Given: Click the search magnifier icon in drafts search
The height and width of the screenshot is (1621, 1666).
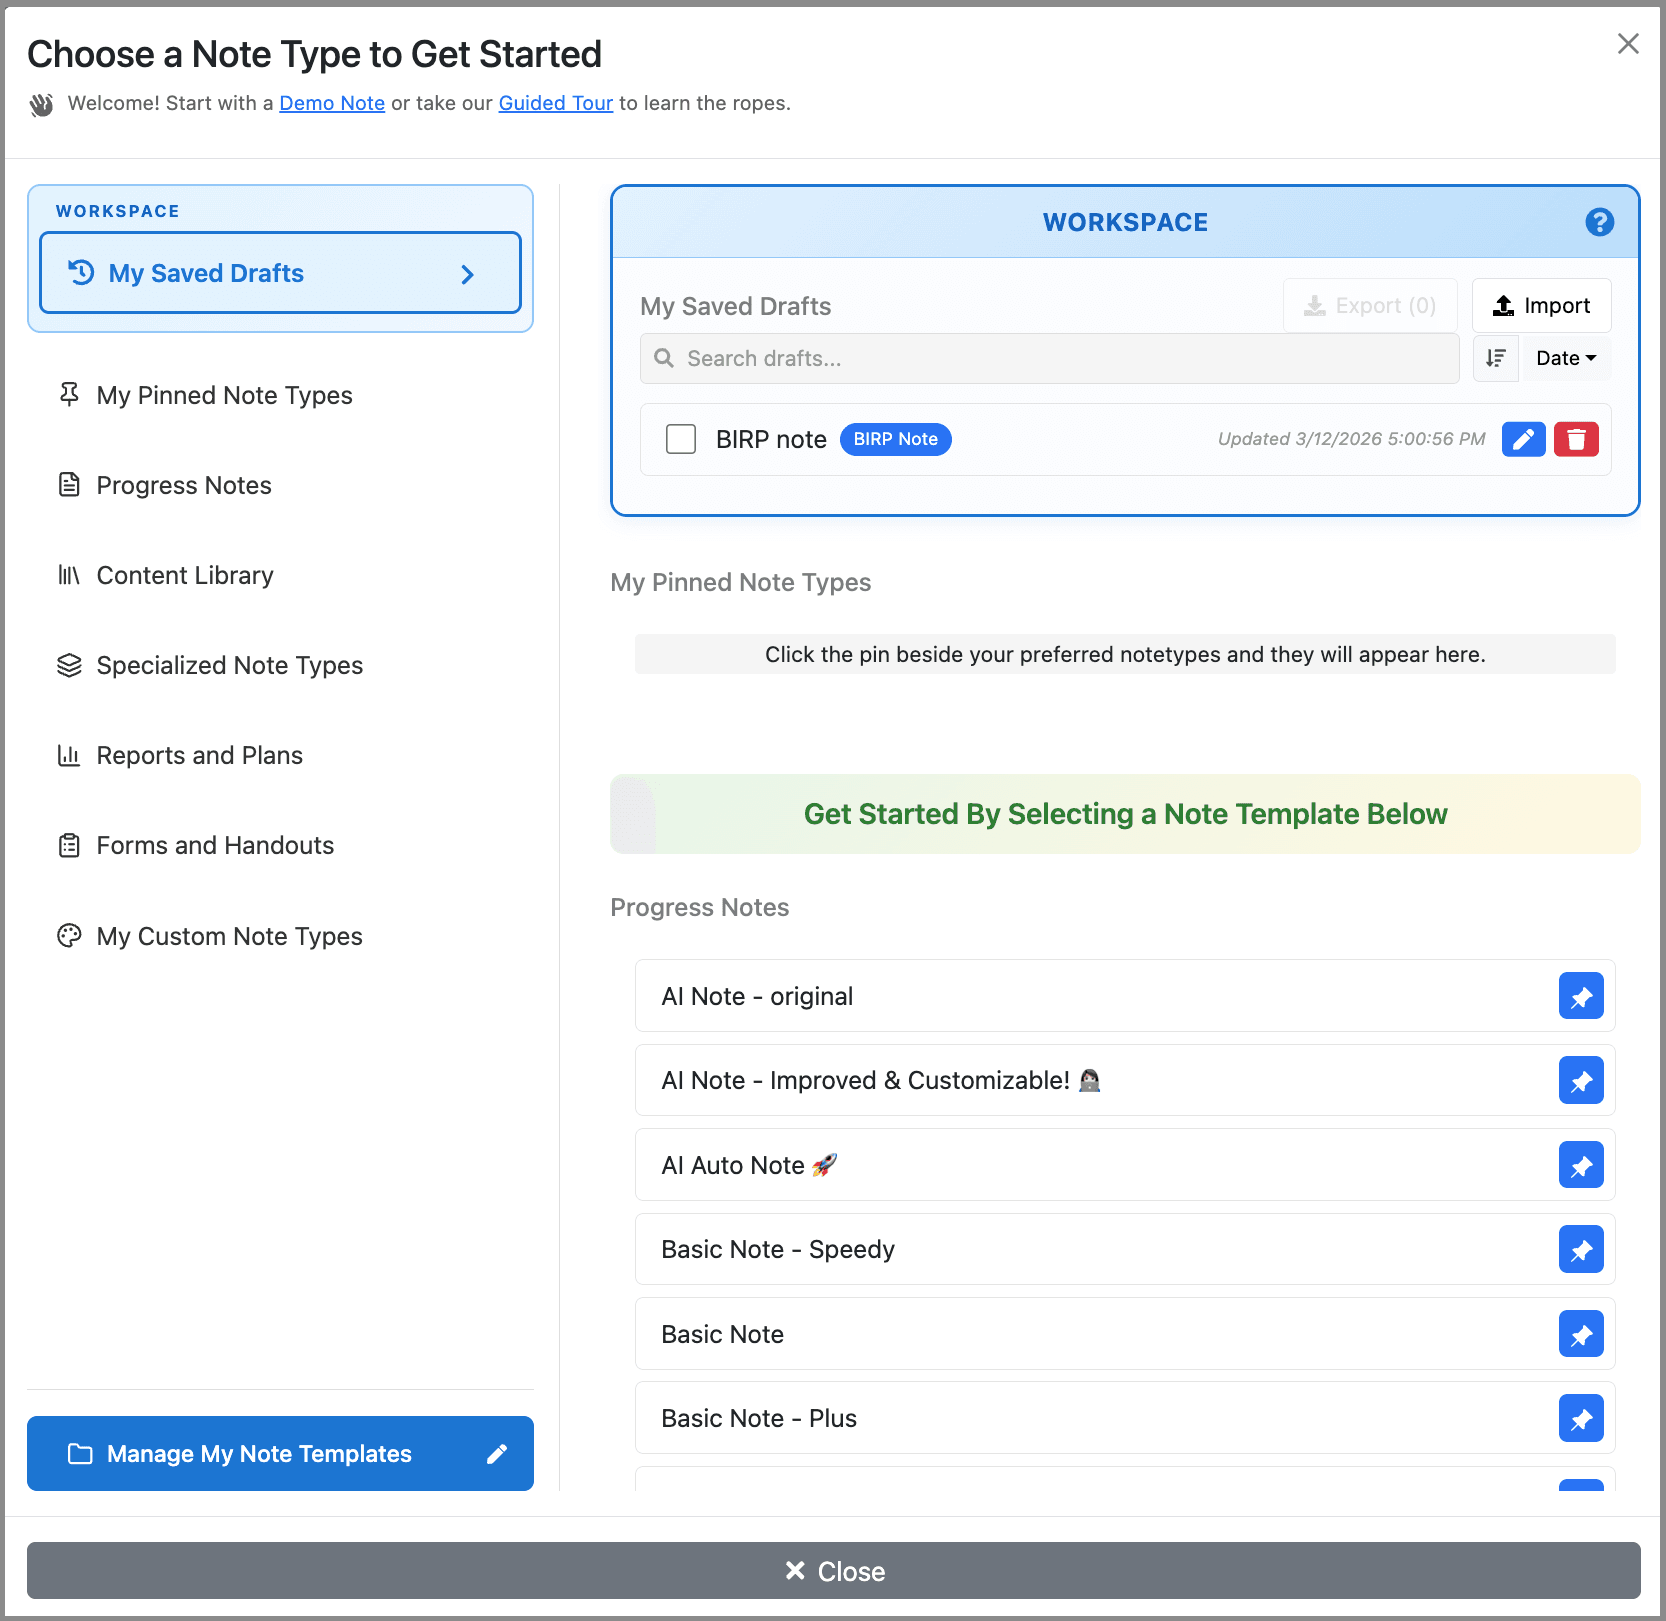Looking at the screenshot, I should 664,358.
